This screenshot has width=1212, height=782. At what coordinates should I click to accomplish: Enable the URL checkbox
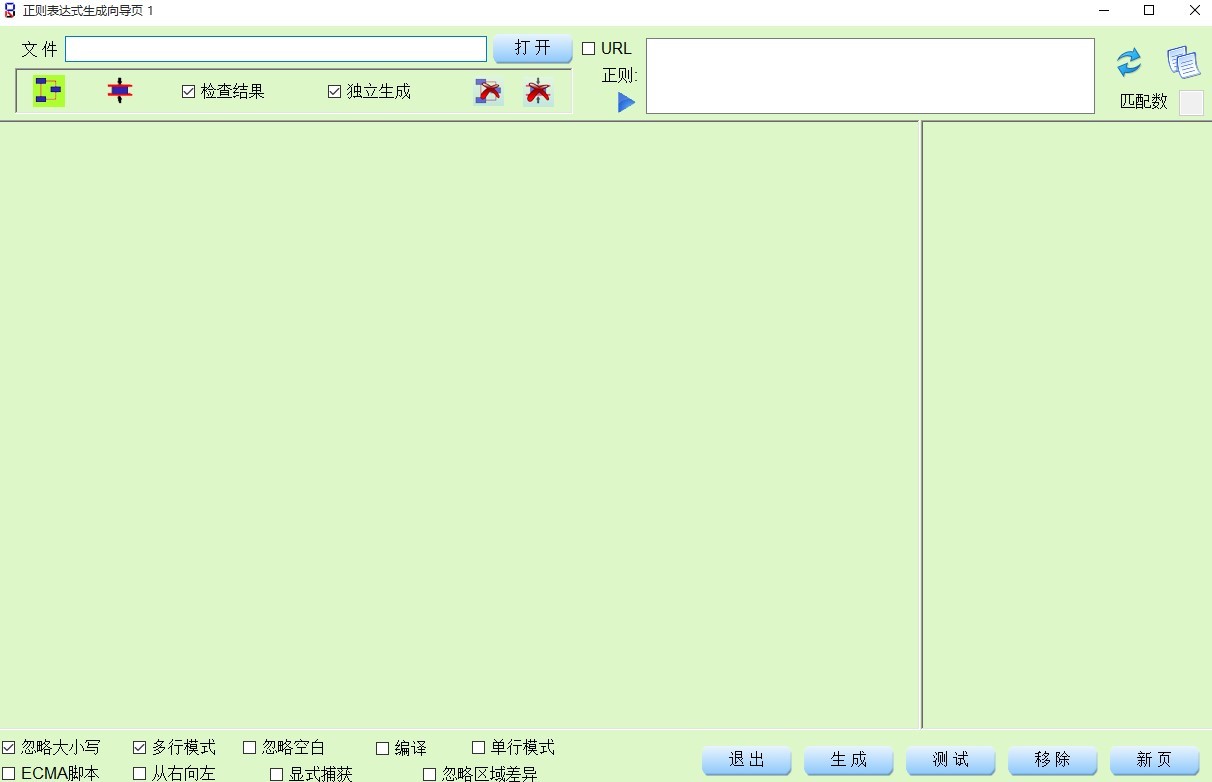click(589, 47)
